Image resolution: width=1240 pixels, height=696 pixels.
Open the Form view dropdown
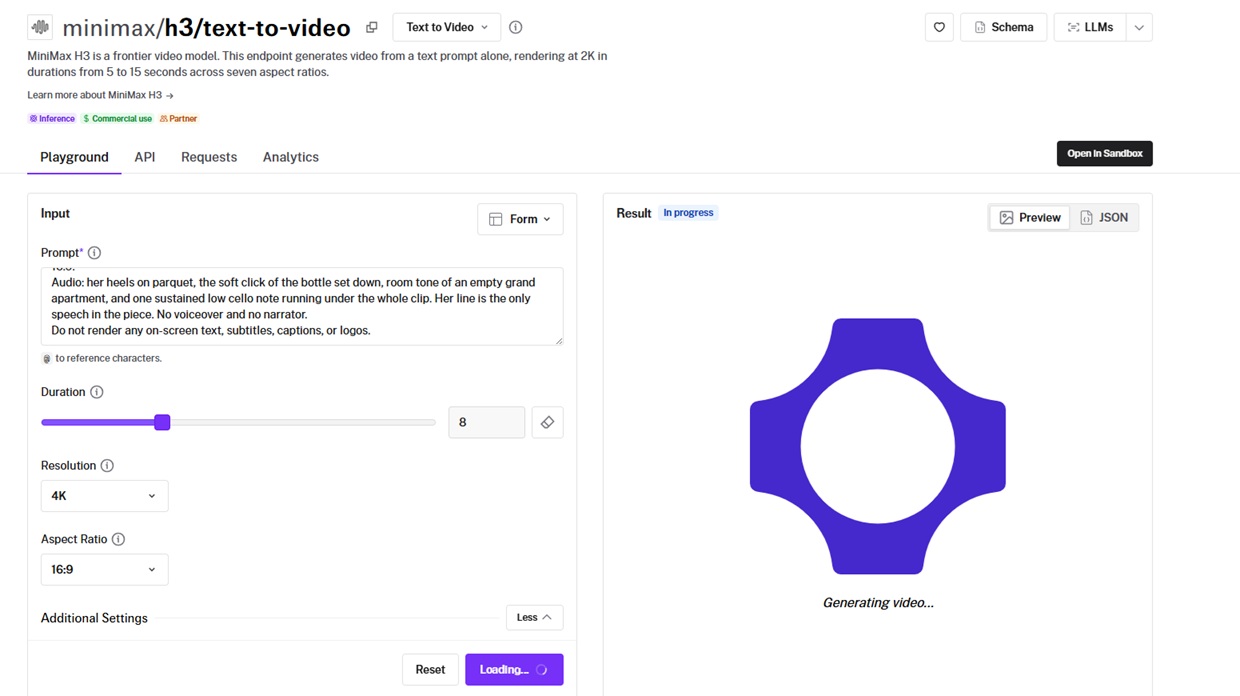(520, 219)
